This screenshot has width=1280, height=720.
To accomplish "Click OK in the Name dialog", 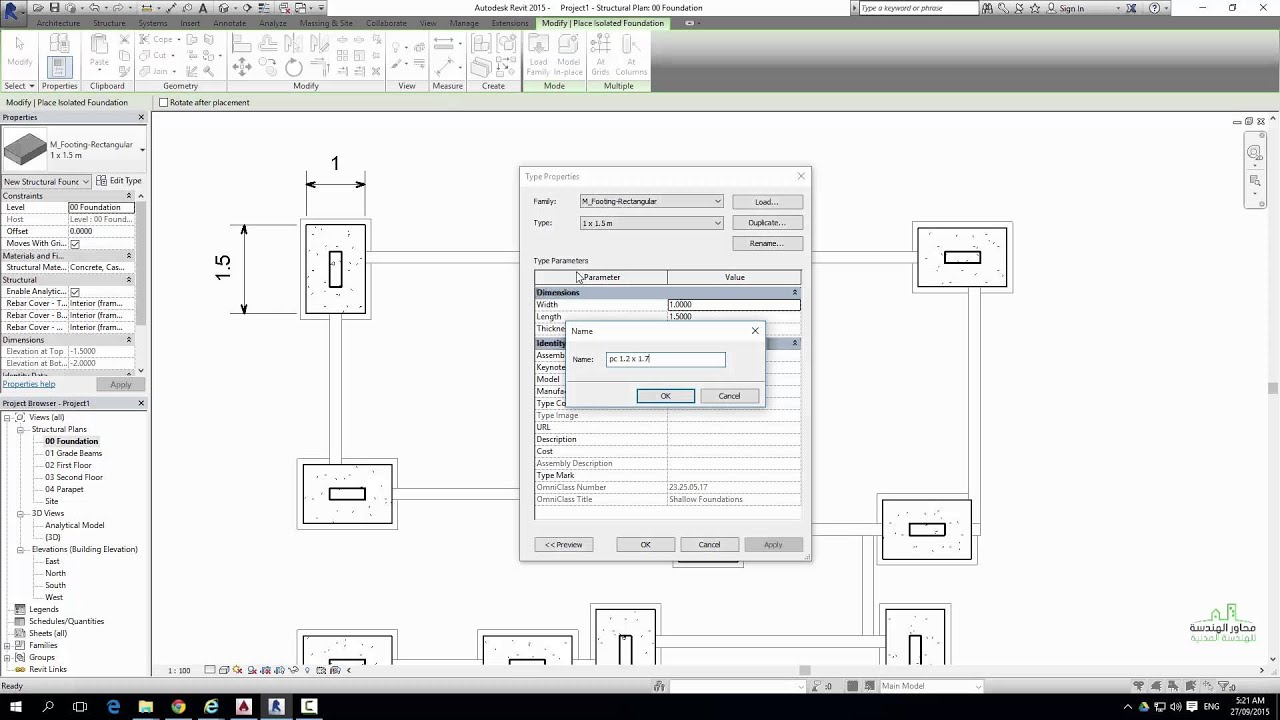I will click(665, 396).
